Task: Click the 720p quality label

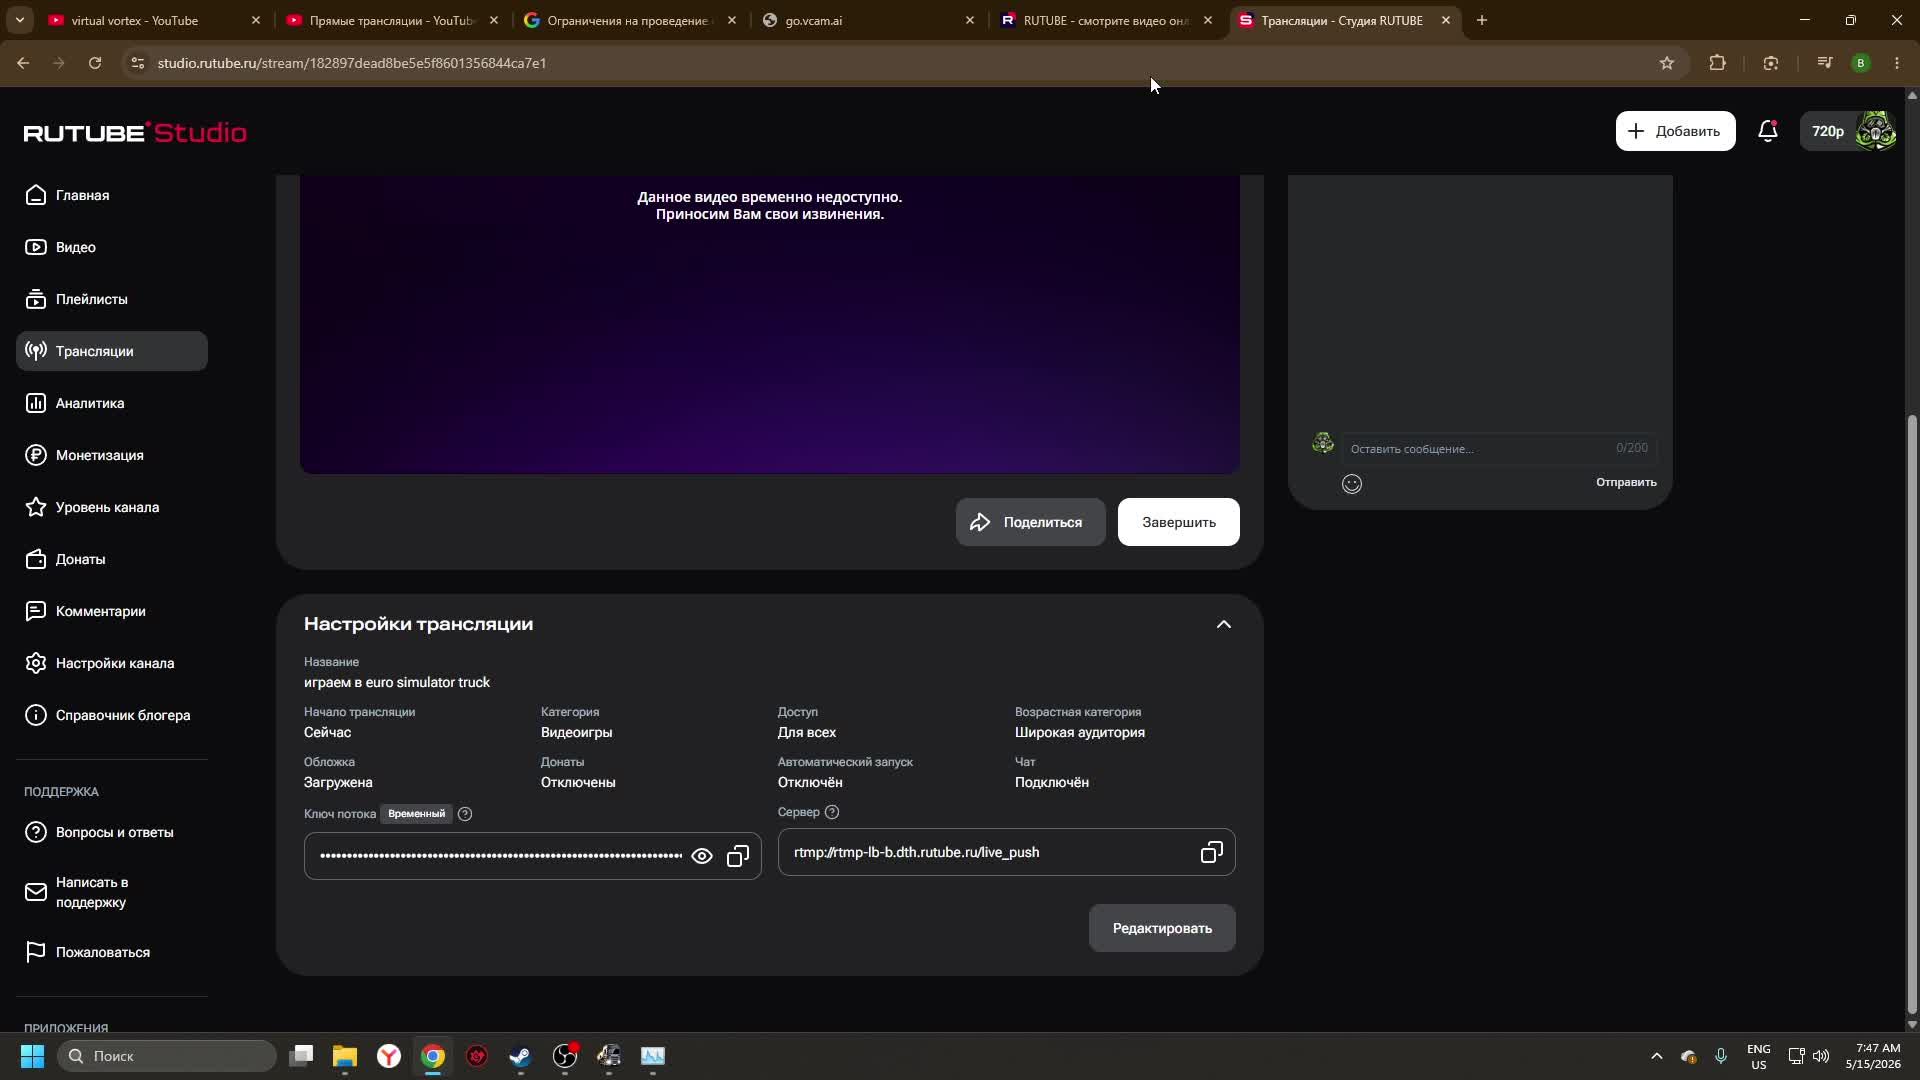Action: point(1827,131)
